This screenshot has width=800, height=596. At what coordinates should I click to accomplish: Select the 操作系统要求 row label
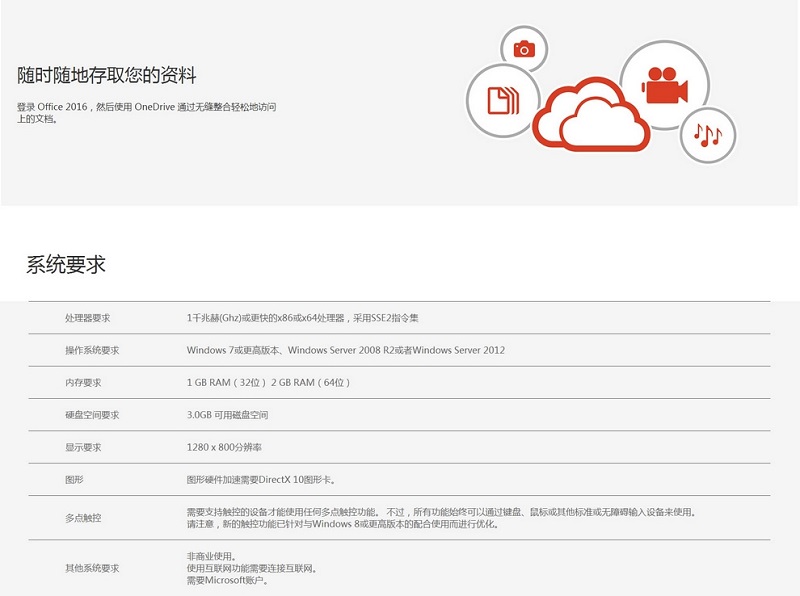tap(91, 350)
